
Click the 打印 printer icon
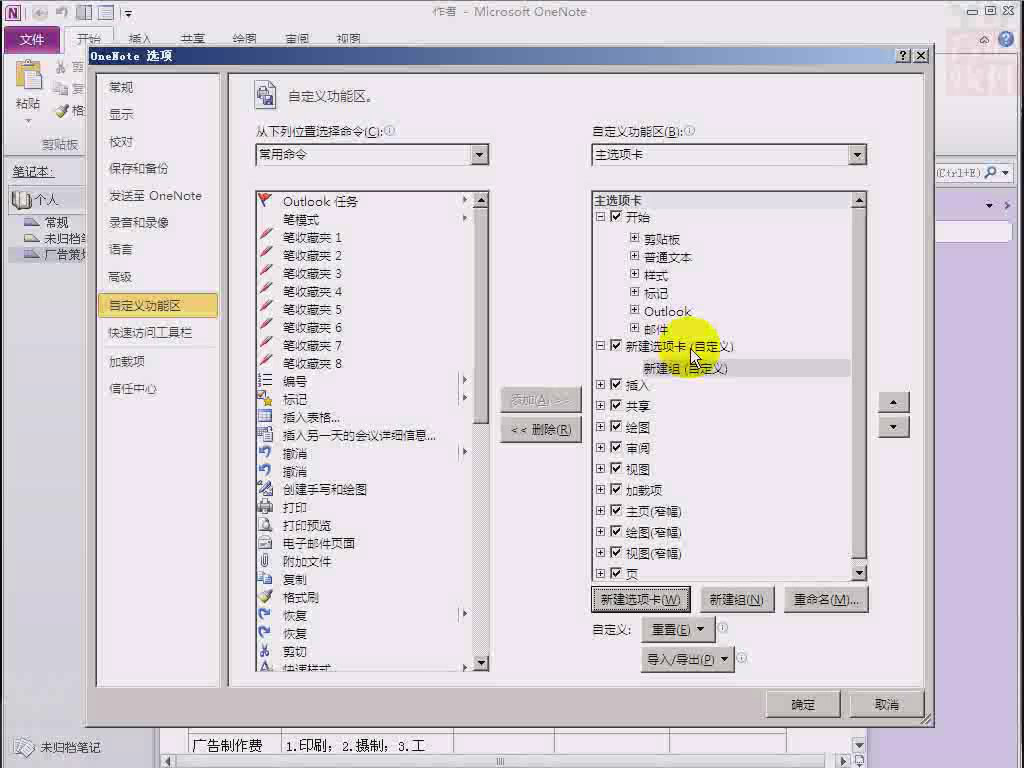point(265,507)
